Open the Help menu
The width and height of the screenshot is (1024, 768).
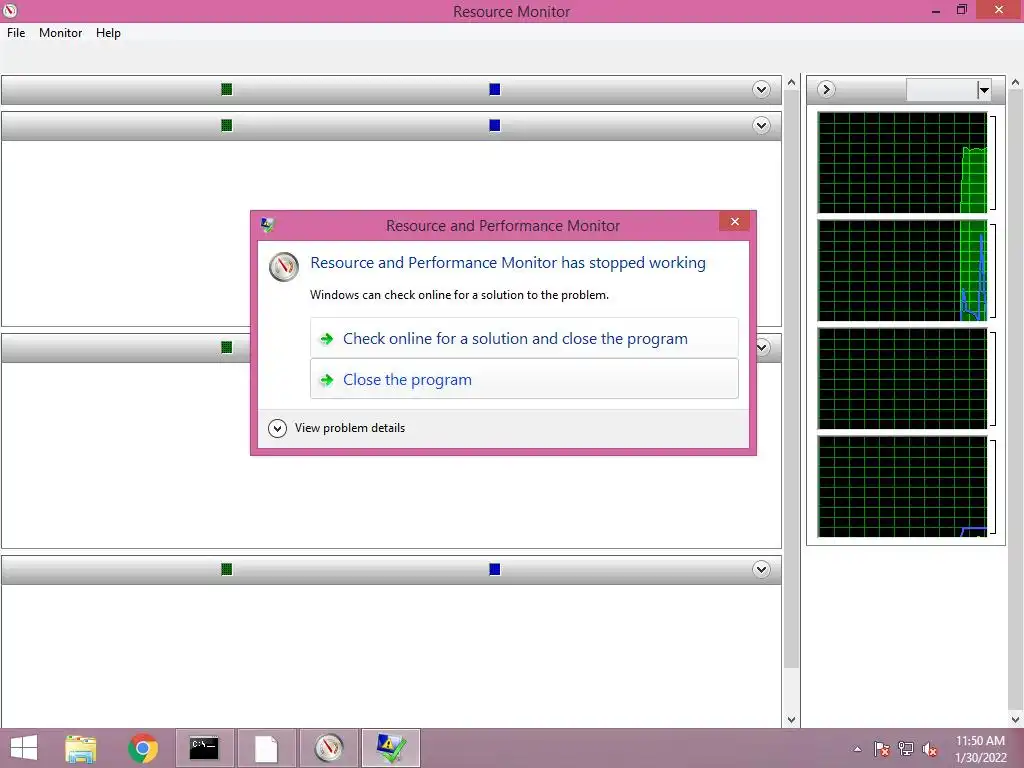click(108, 33)
